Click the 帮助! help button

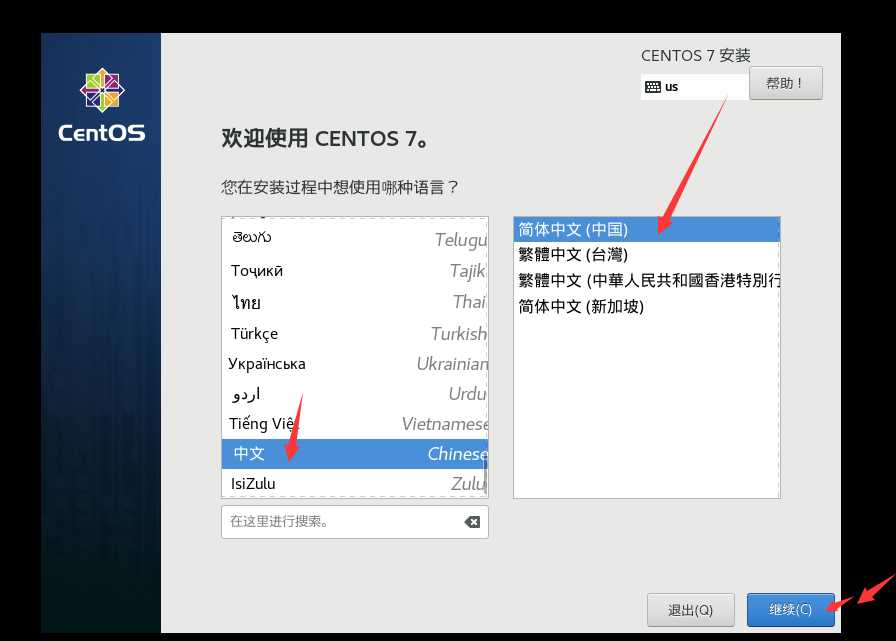(786, 83)
